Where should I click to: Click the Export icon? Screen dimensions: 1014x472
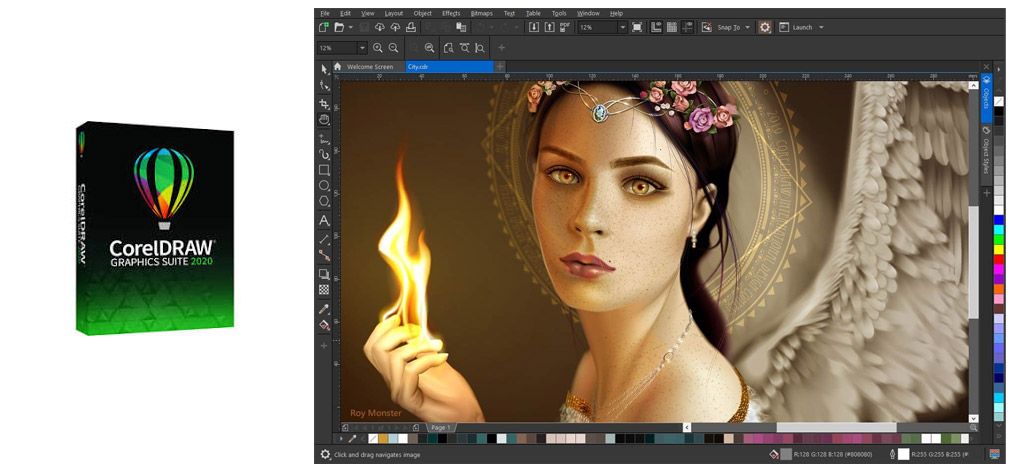click(549, 27)
